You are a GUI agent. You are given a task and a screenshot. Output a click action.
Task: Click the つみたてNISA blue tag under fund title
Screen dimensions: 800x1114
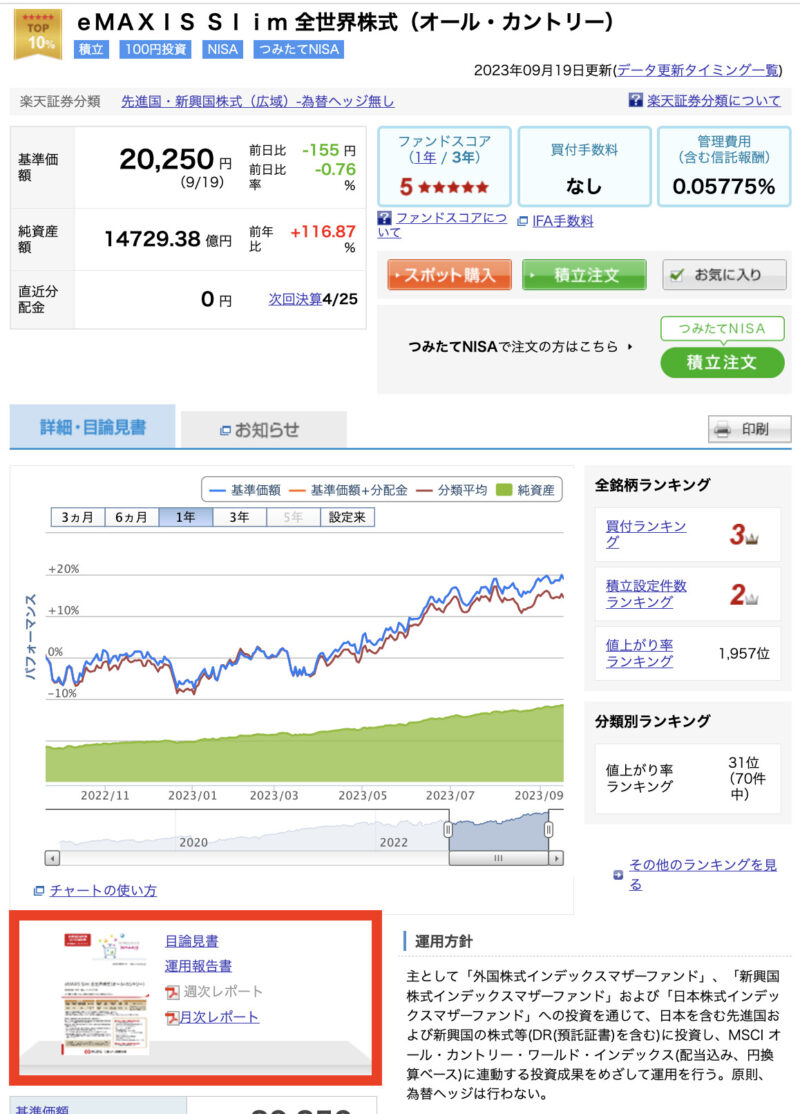[298, 49]
